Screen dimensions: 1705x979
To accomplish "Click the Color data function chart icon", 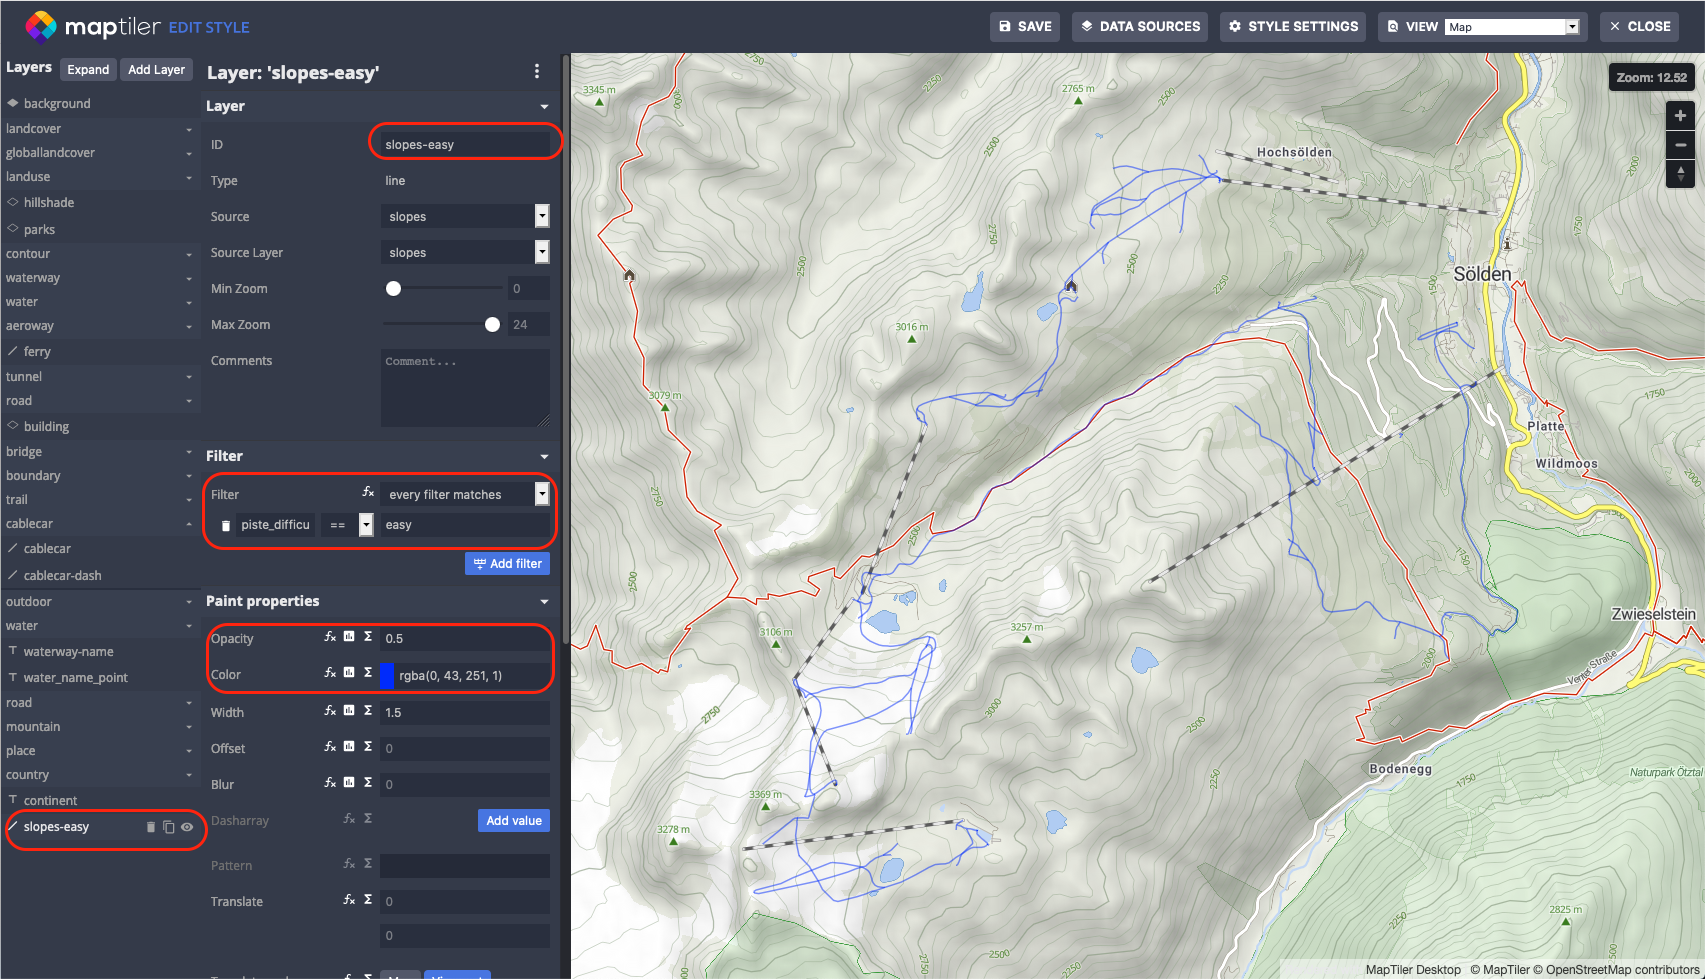I will tap(349, 673).
